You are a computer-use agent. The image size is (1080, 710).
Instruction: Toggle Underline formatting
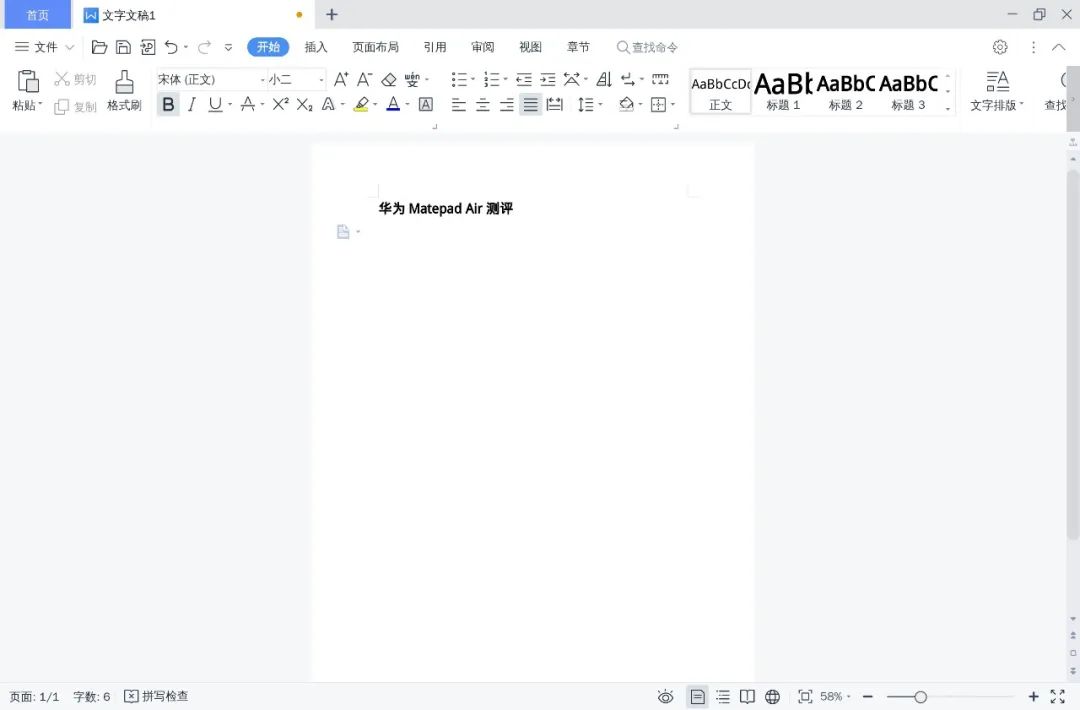coord(215,105)
